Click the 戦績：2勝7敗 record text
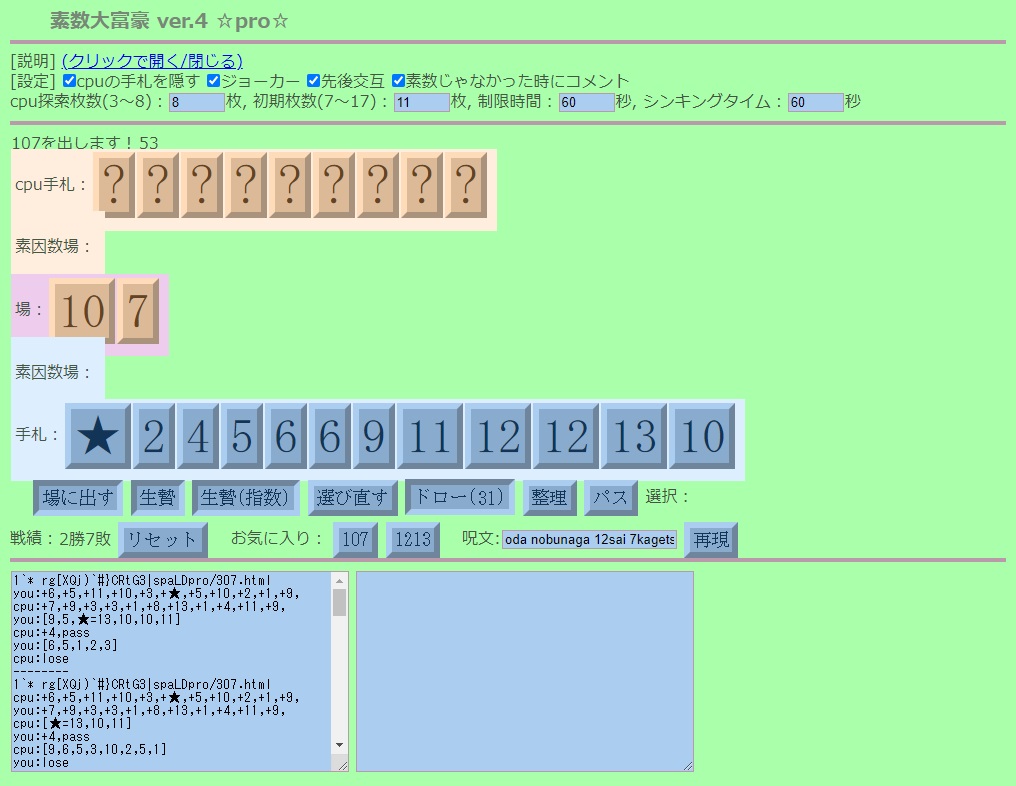Screen dimensions: 1016x786 coord(61,539)
